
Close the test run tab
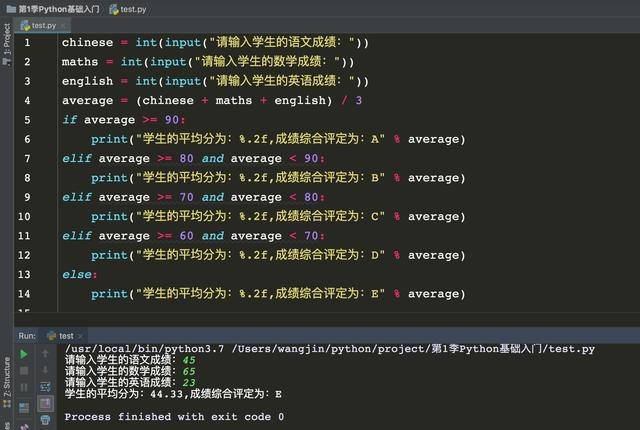tap(80, 336)
